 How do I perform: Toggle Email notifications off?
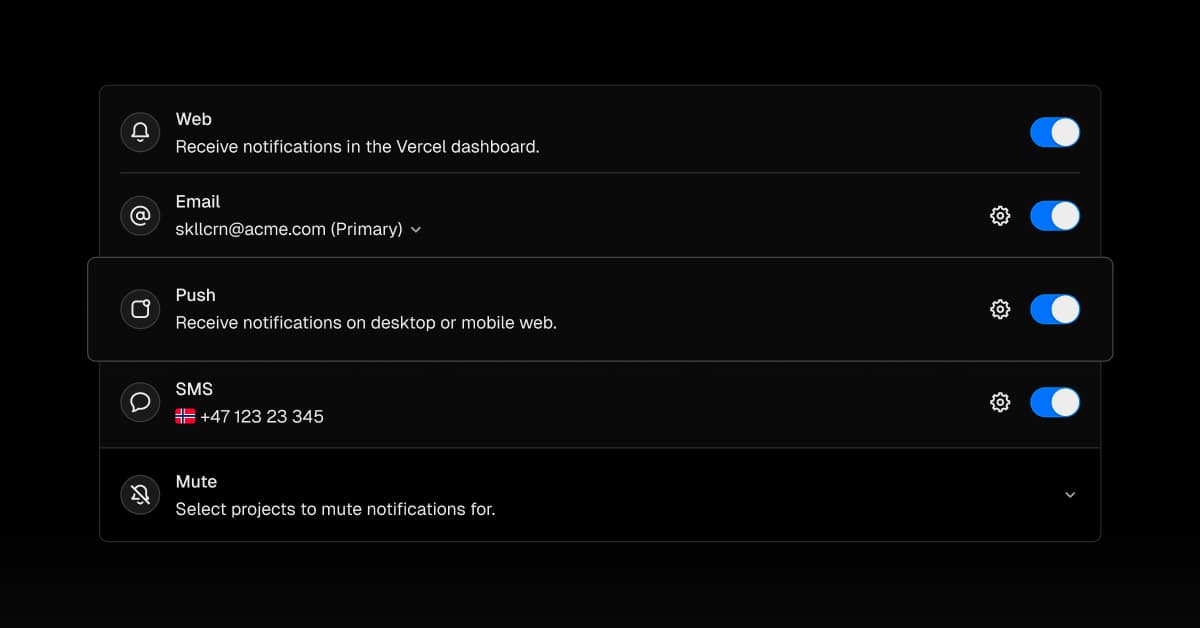click(1055, 215)
